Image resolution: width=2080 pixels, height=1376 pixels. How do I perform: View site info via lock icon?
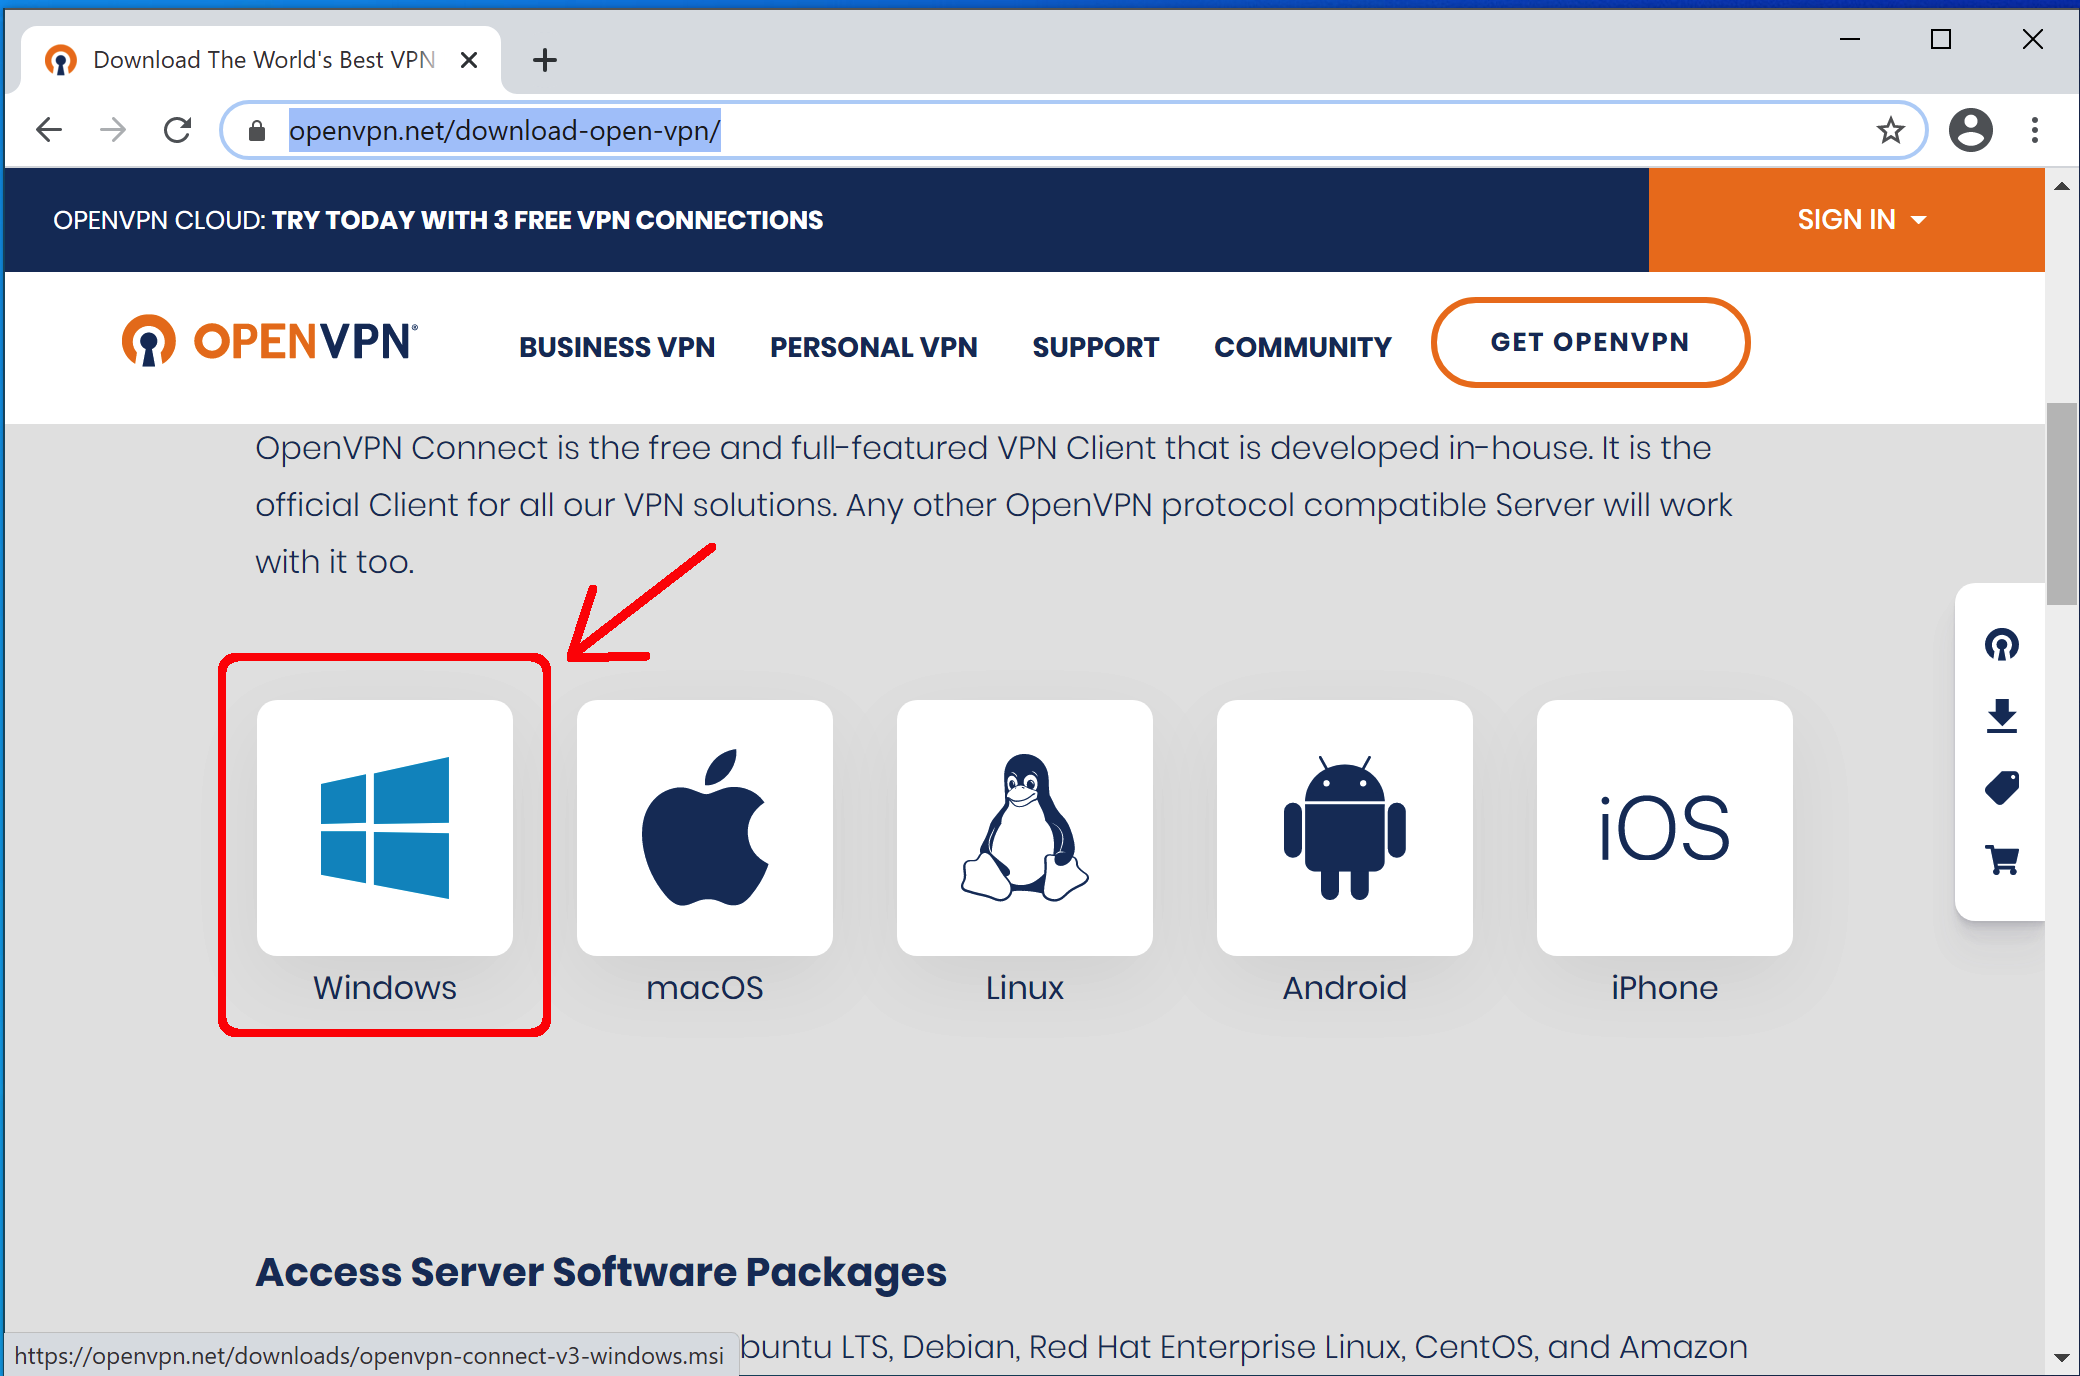257,131
